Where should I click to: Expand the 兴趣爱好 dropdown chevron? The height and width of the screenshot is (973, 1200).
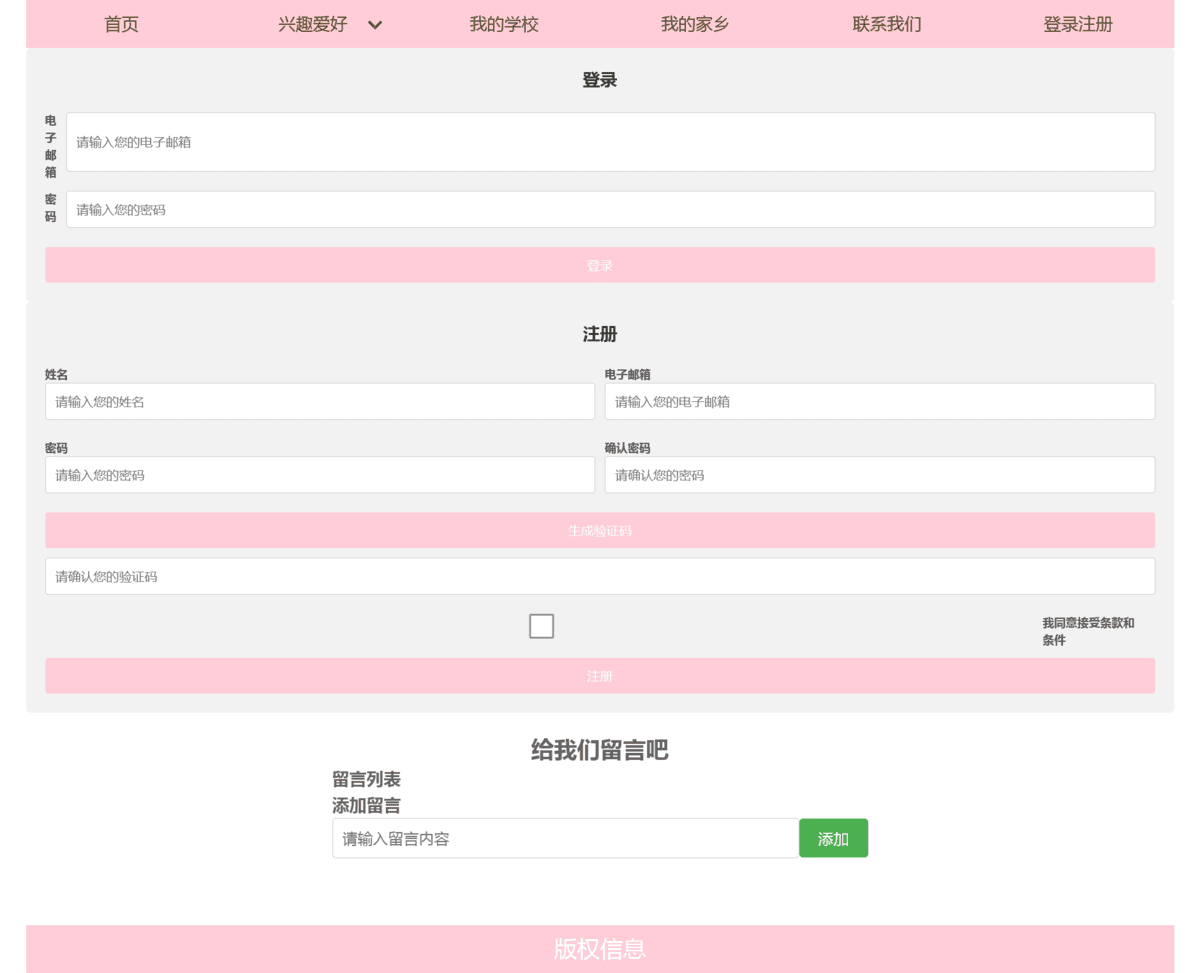click(x=375, y=25)
